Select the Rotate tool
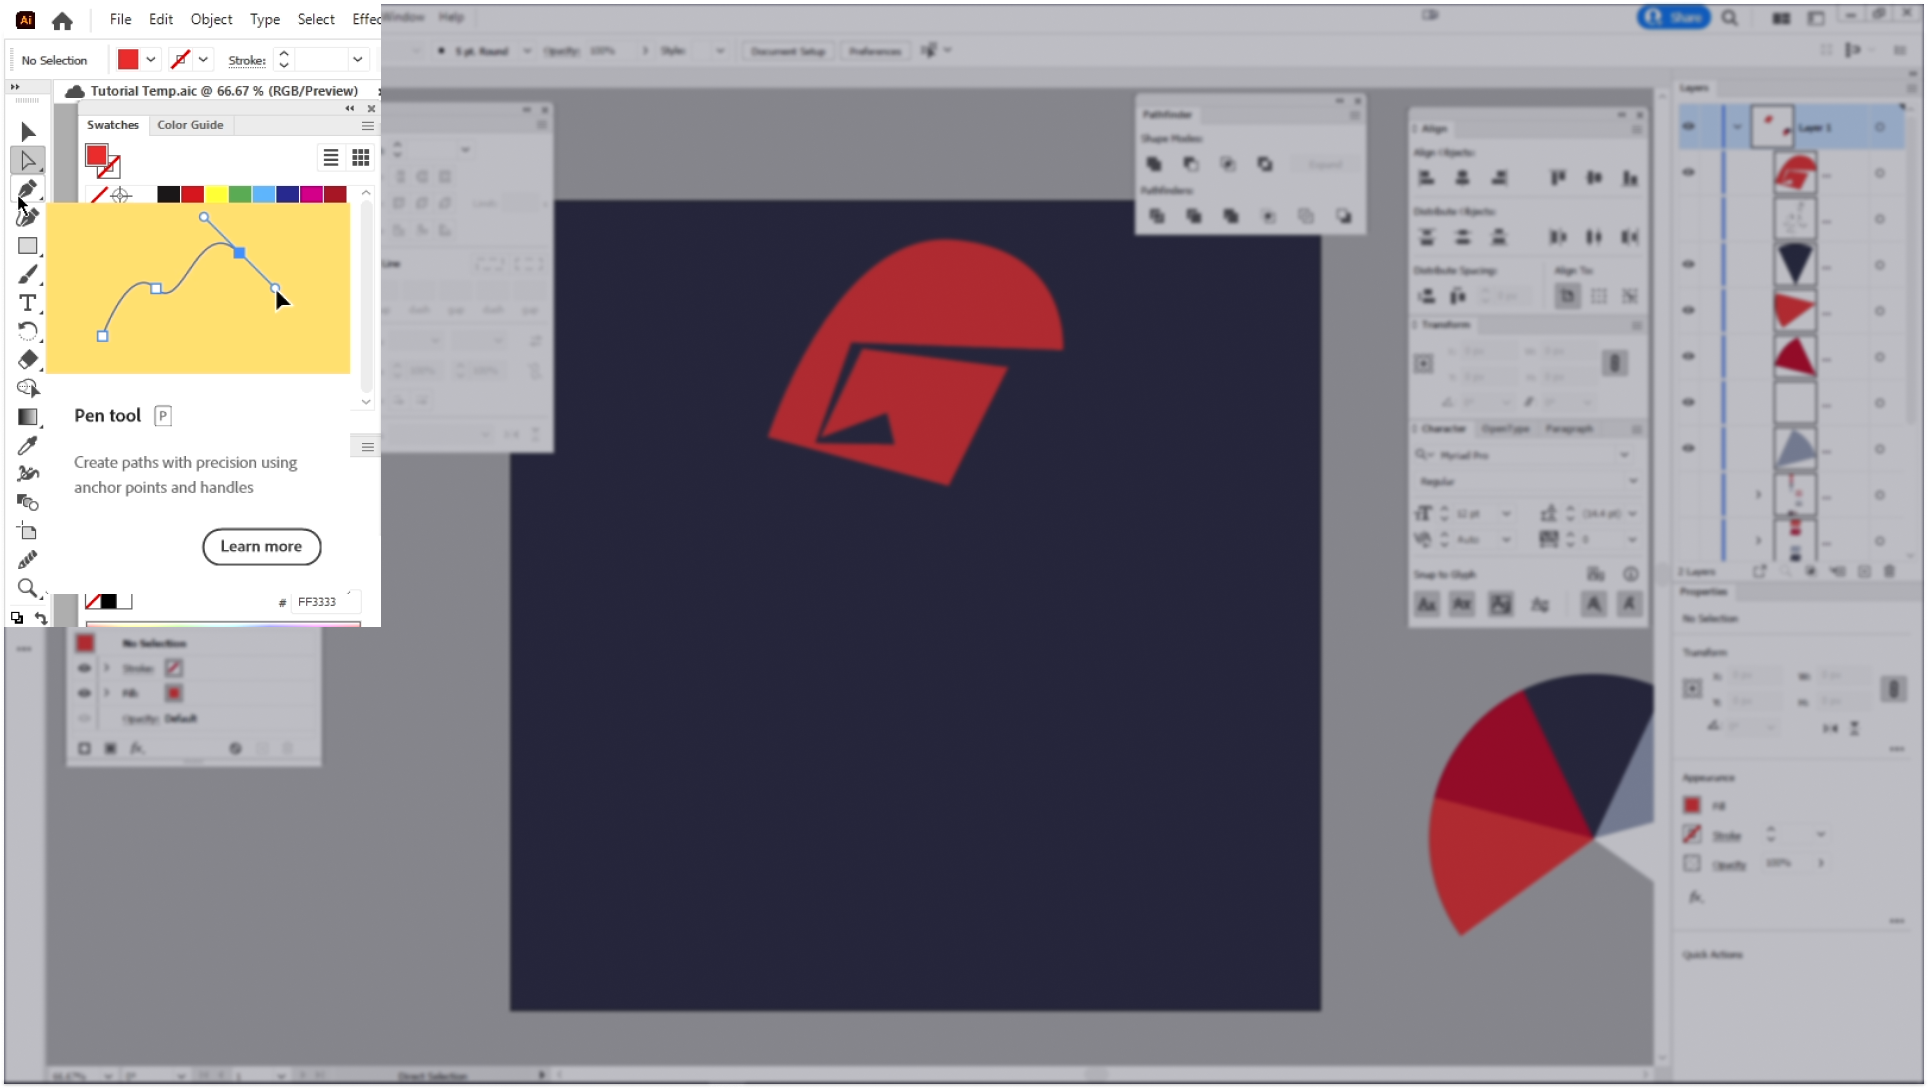This screenshot has height=1088, width=1928. pyautogui.click(x=28, y=331)
